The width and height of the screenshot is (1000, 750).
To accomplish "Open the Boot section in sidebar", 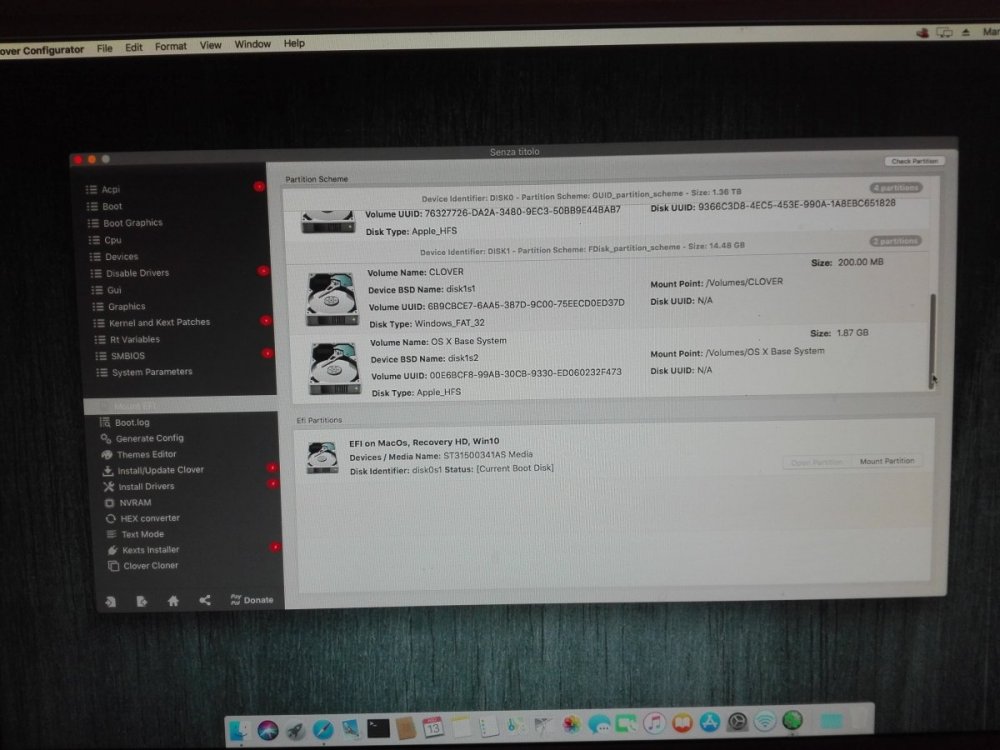I will tap(112, 206).
